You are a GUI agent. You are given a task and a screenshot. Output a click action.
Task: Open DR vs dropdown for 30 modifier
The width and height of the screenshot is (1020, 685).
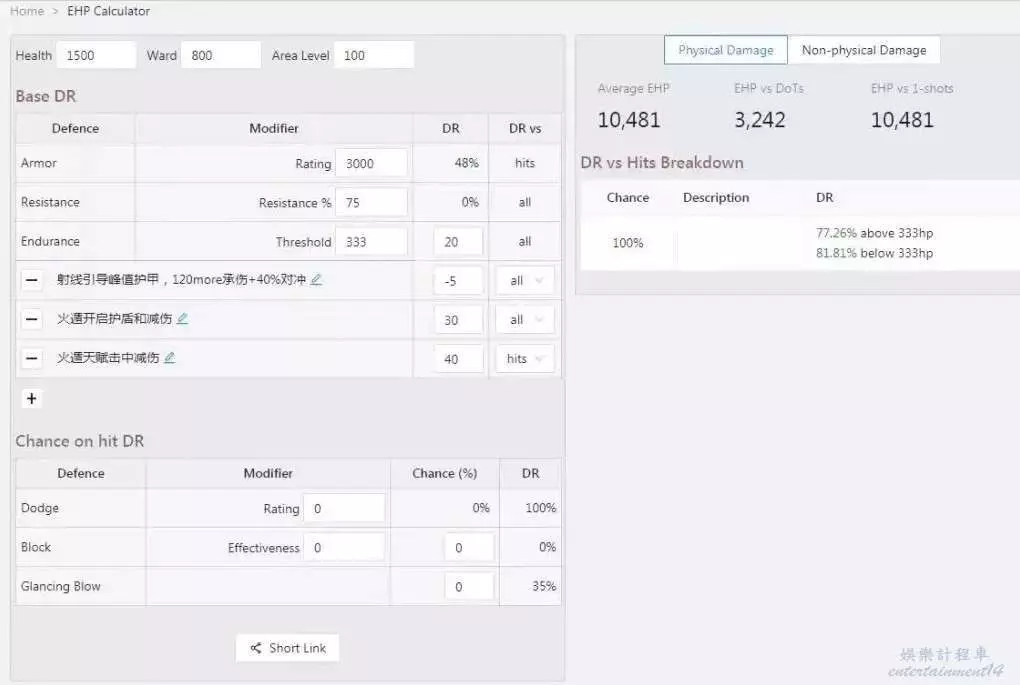click(525, 320)
